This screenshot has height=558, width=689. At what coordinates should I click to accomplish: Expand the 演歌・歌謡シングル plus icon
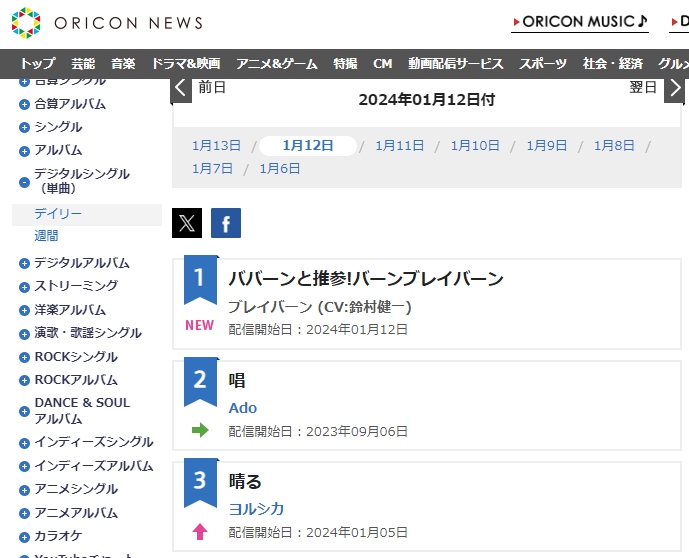point(25,334)
